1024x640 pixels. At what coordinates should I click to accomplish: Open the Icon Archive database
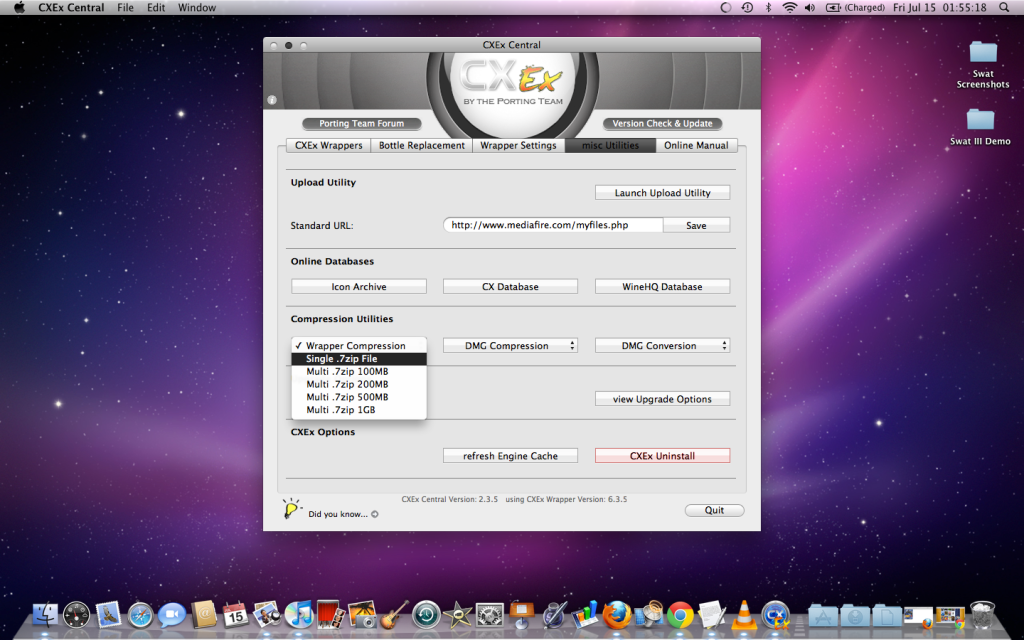[359, 287]
